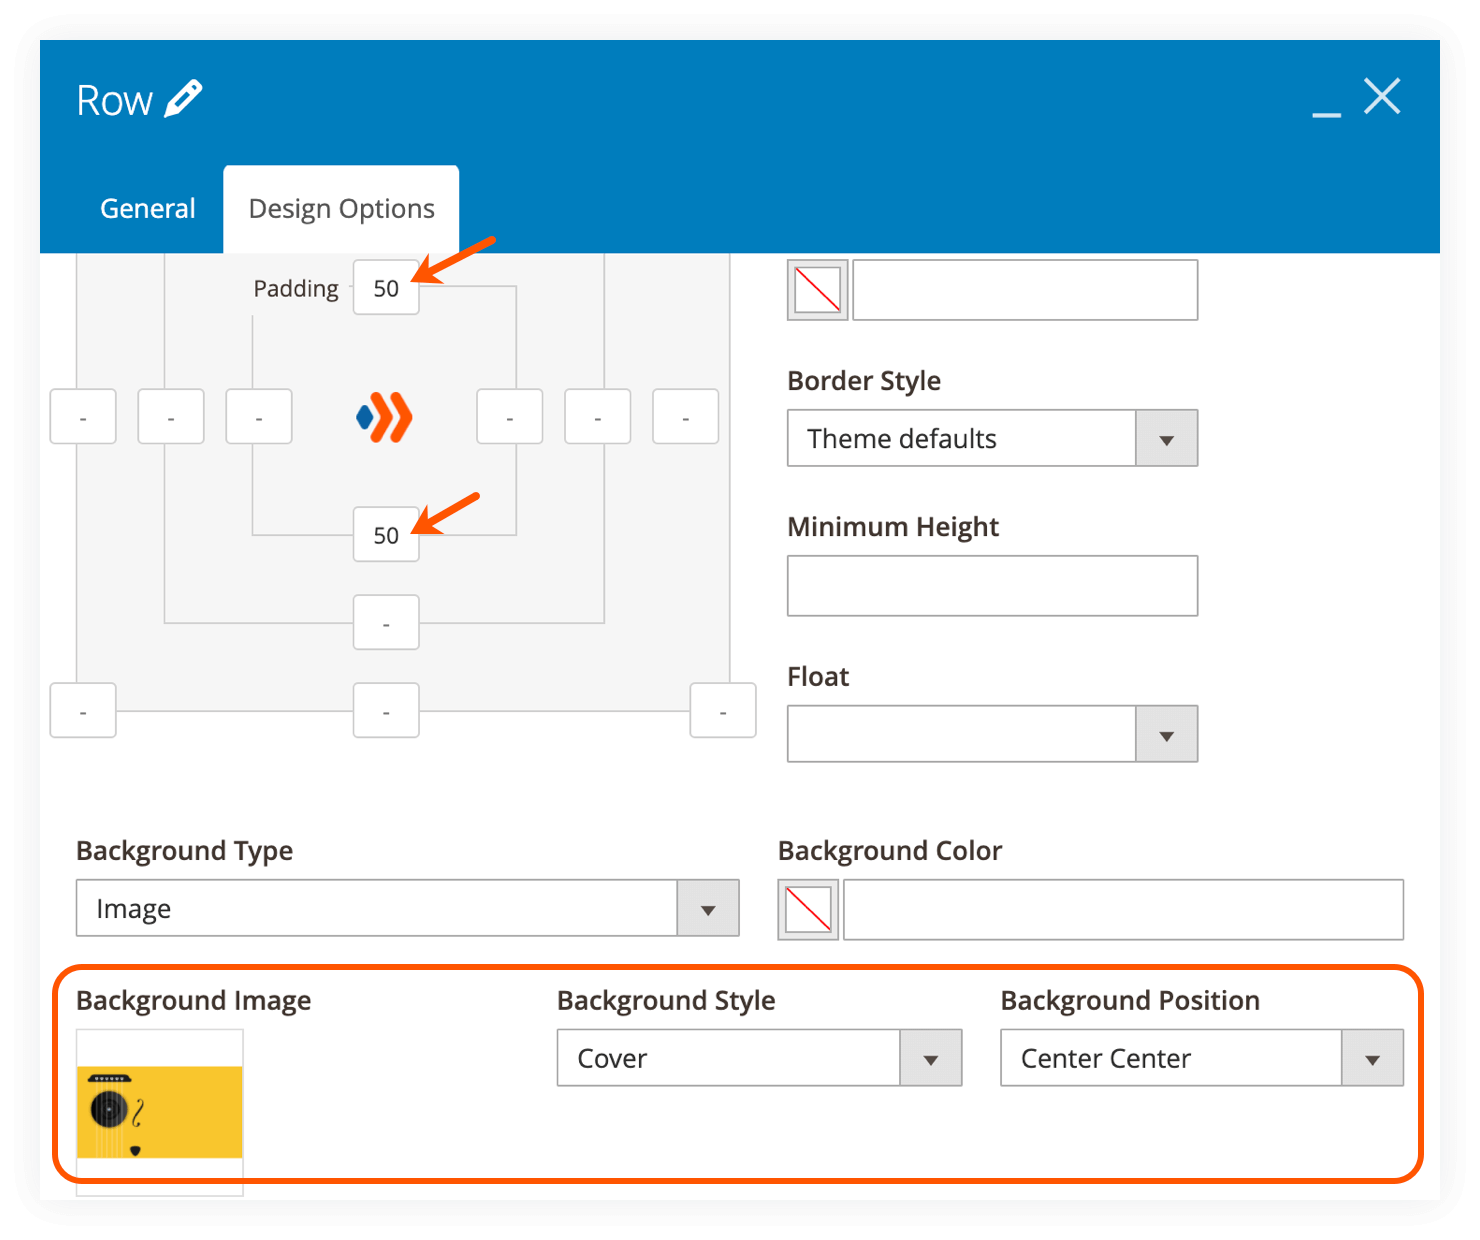
Task: Close the Row dialog with the X icon
Action: coord(1382,97)
